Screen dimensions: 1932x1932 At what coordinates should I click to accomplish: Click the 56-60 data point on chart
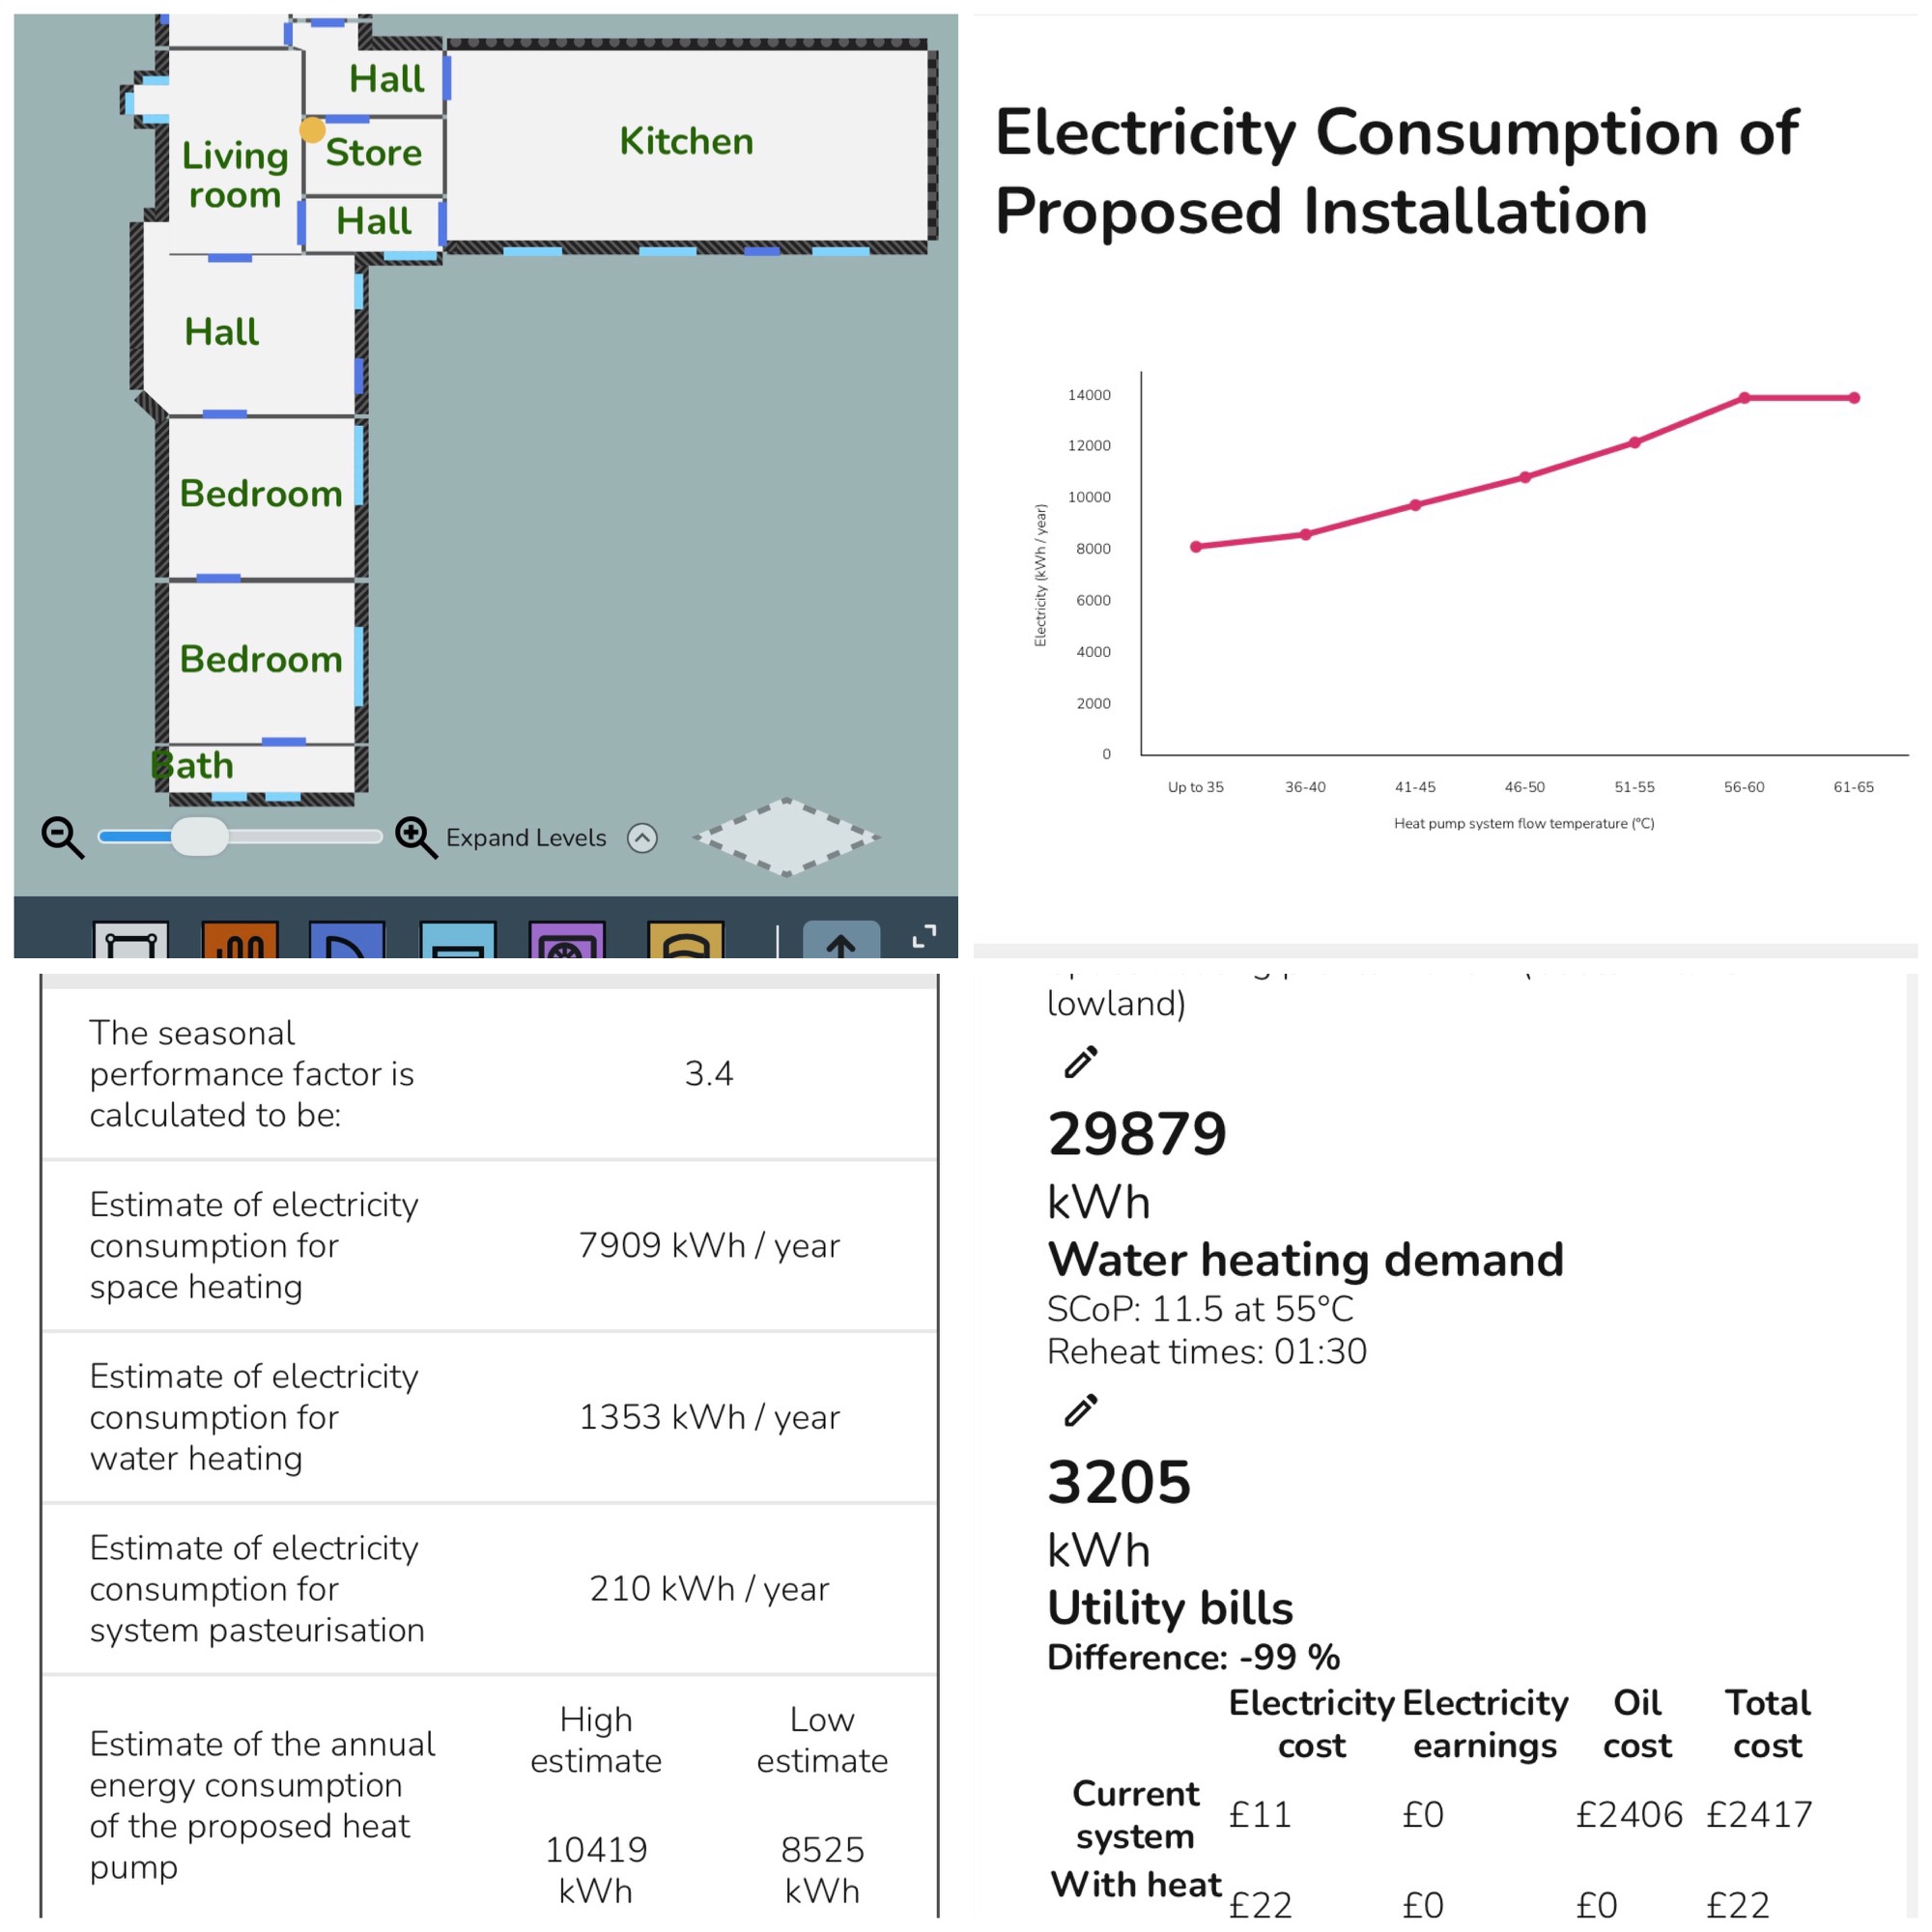click(1744, 398)
